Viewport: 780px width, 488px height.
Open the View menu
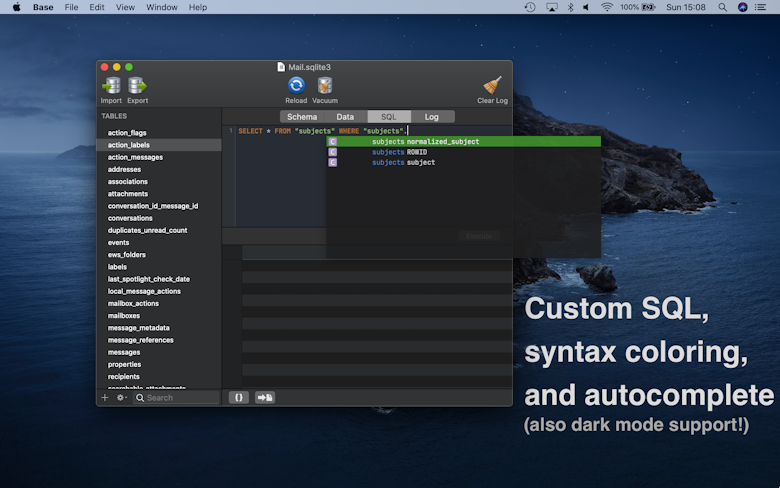(x=125, y=7)
